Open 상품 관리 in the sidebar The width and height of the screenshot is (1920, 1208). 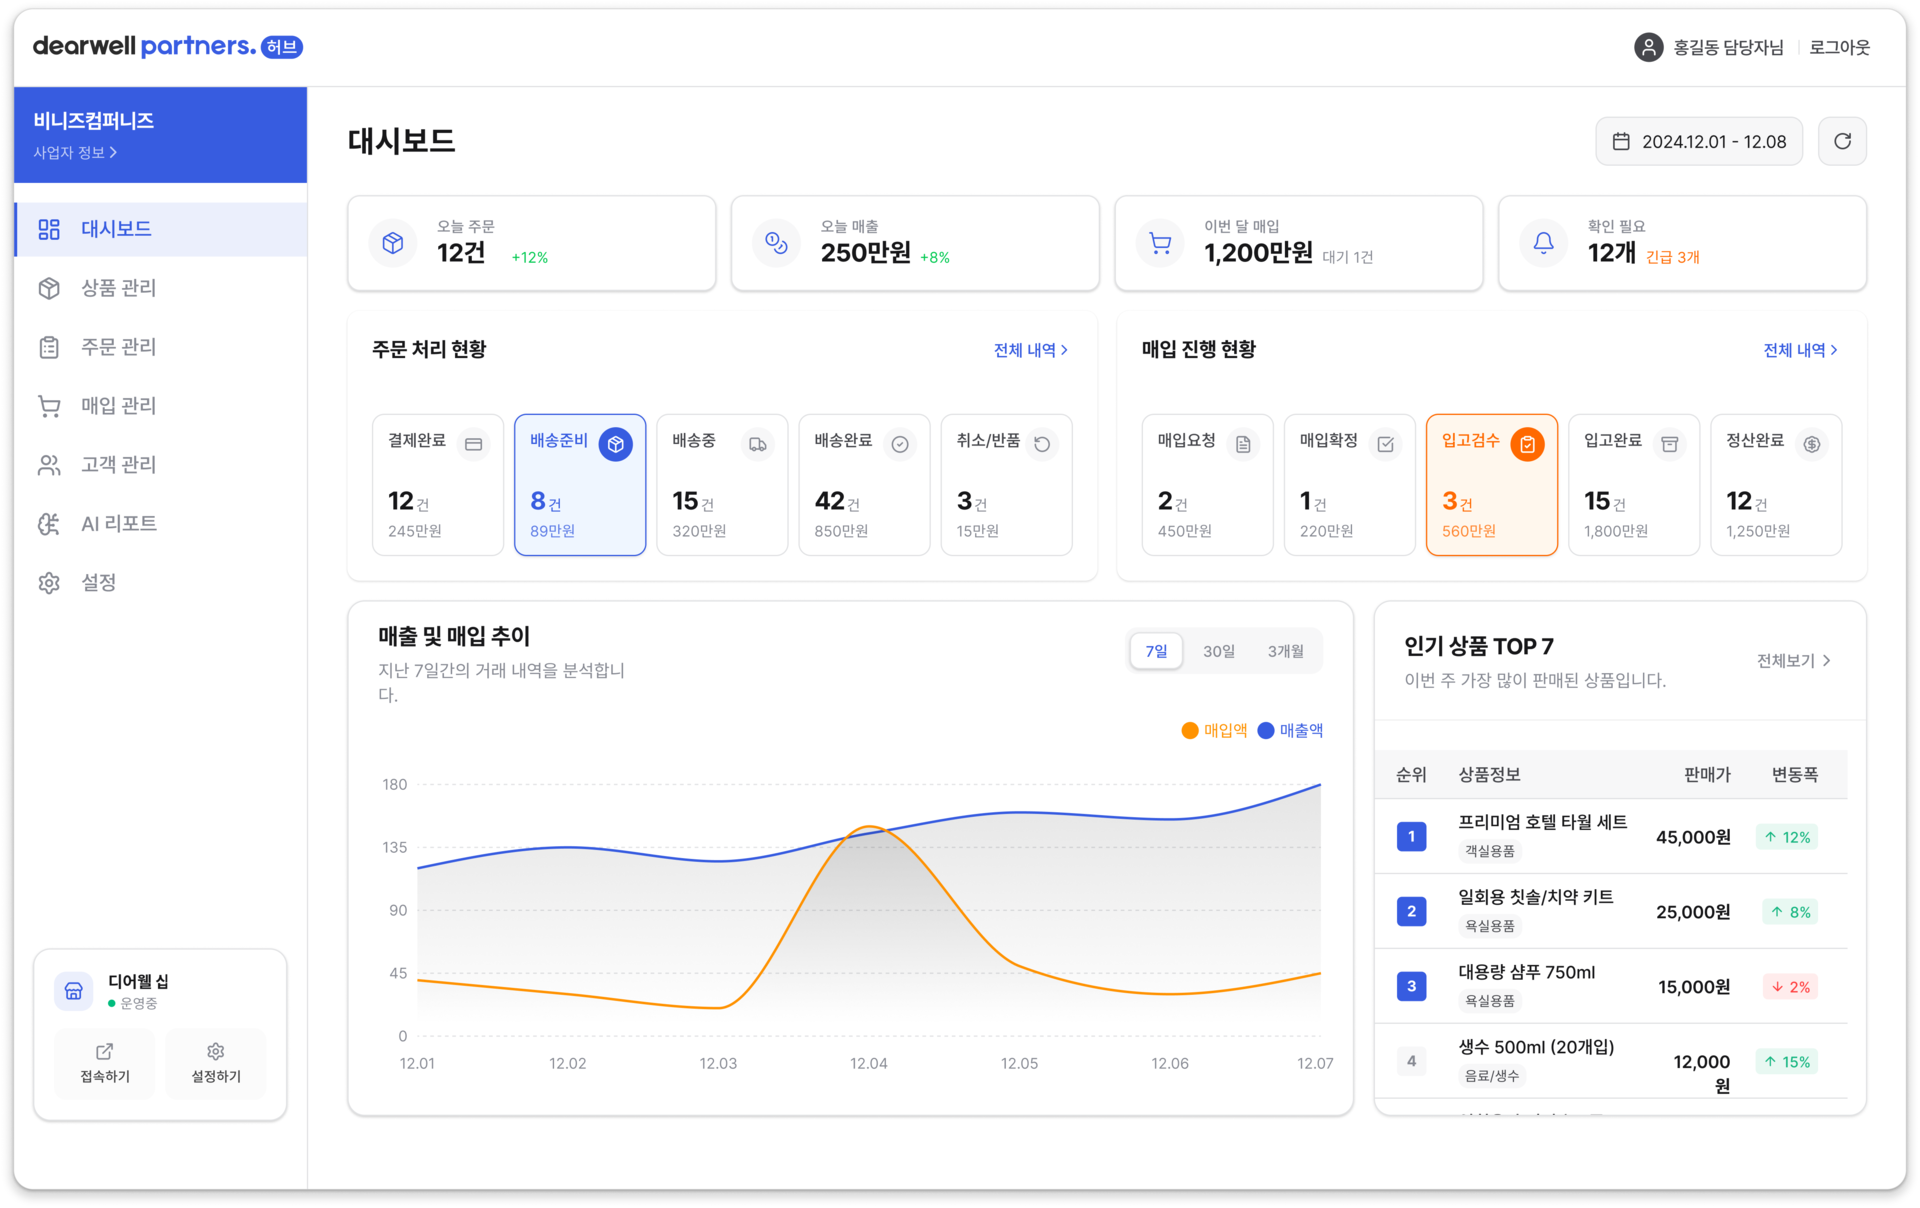click(x=118, y=288)
